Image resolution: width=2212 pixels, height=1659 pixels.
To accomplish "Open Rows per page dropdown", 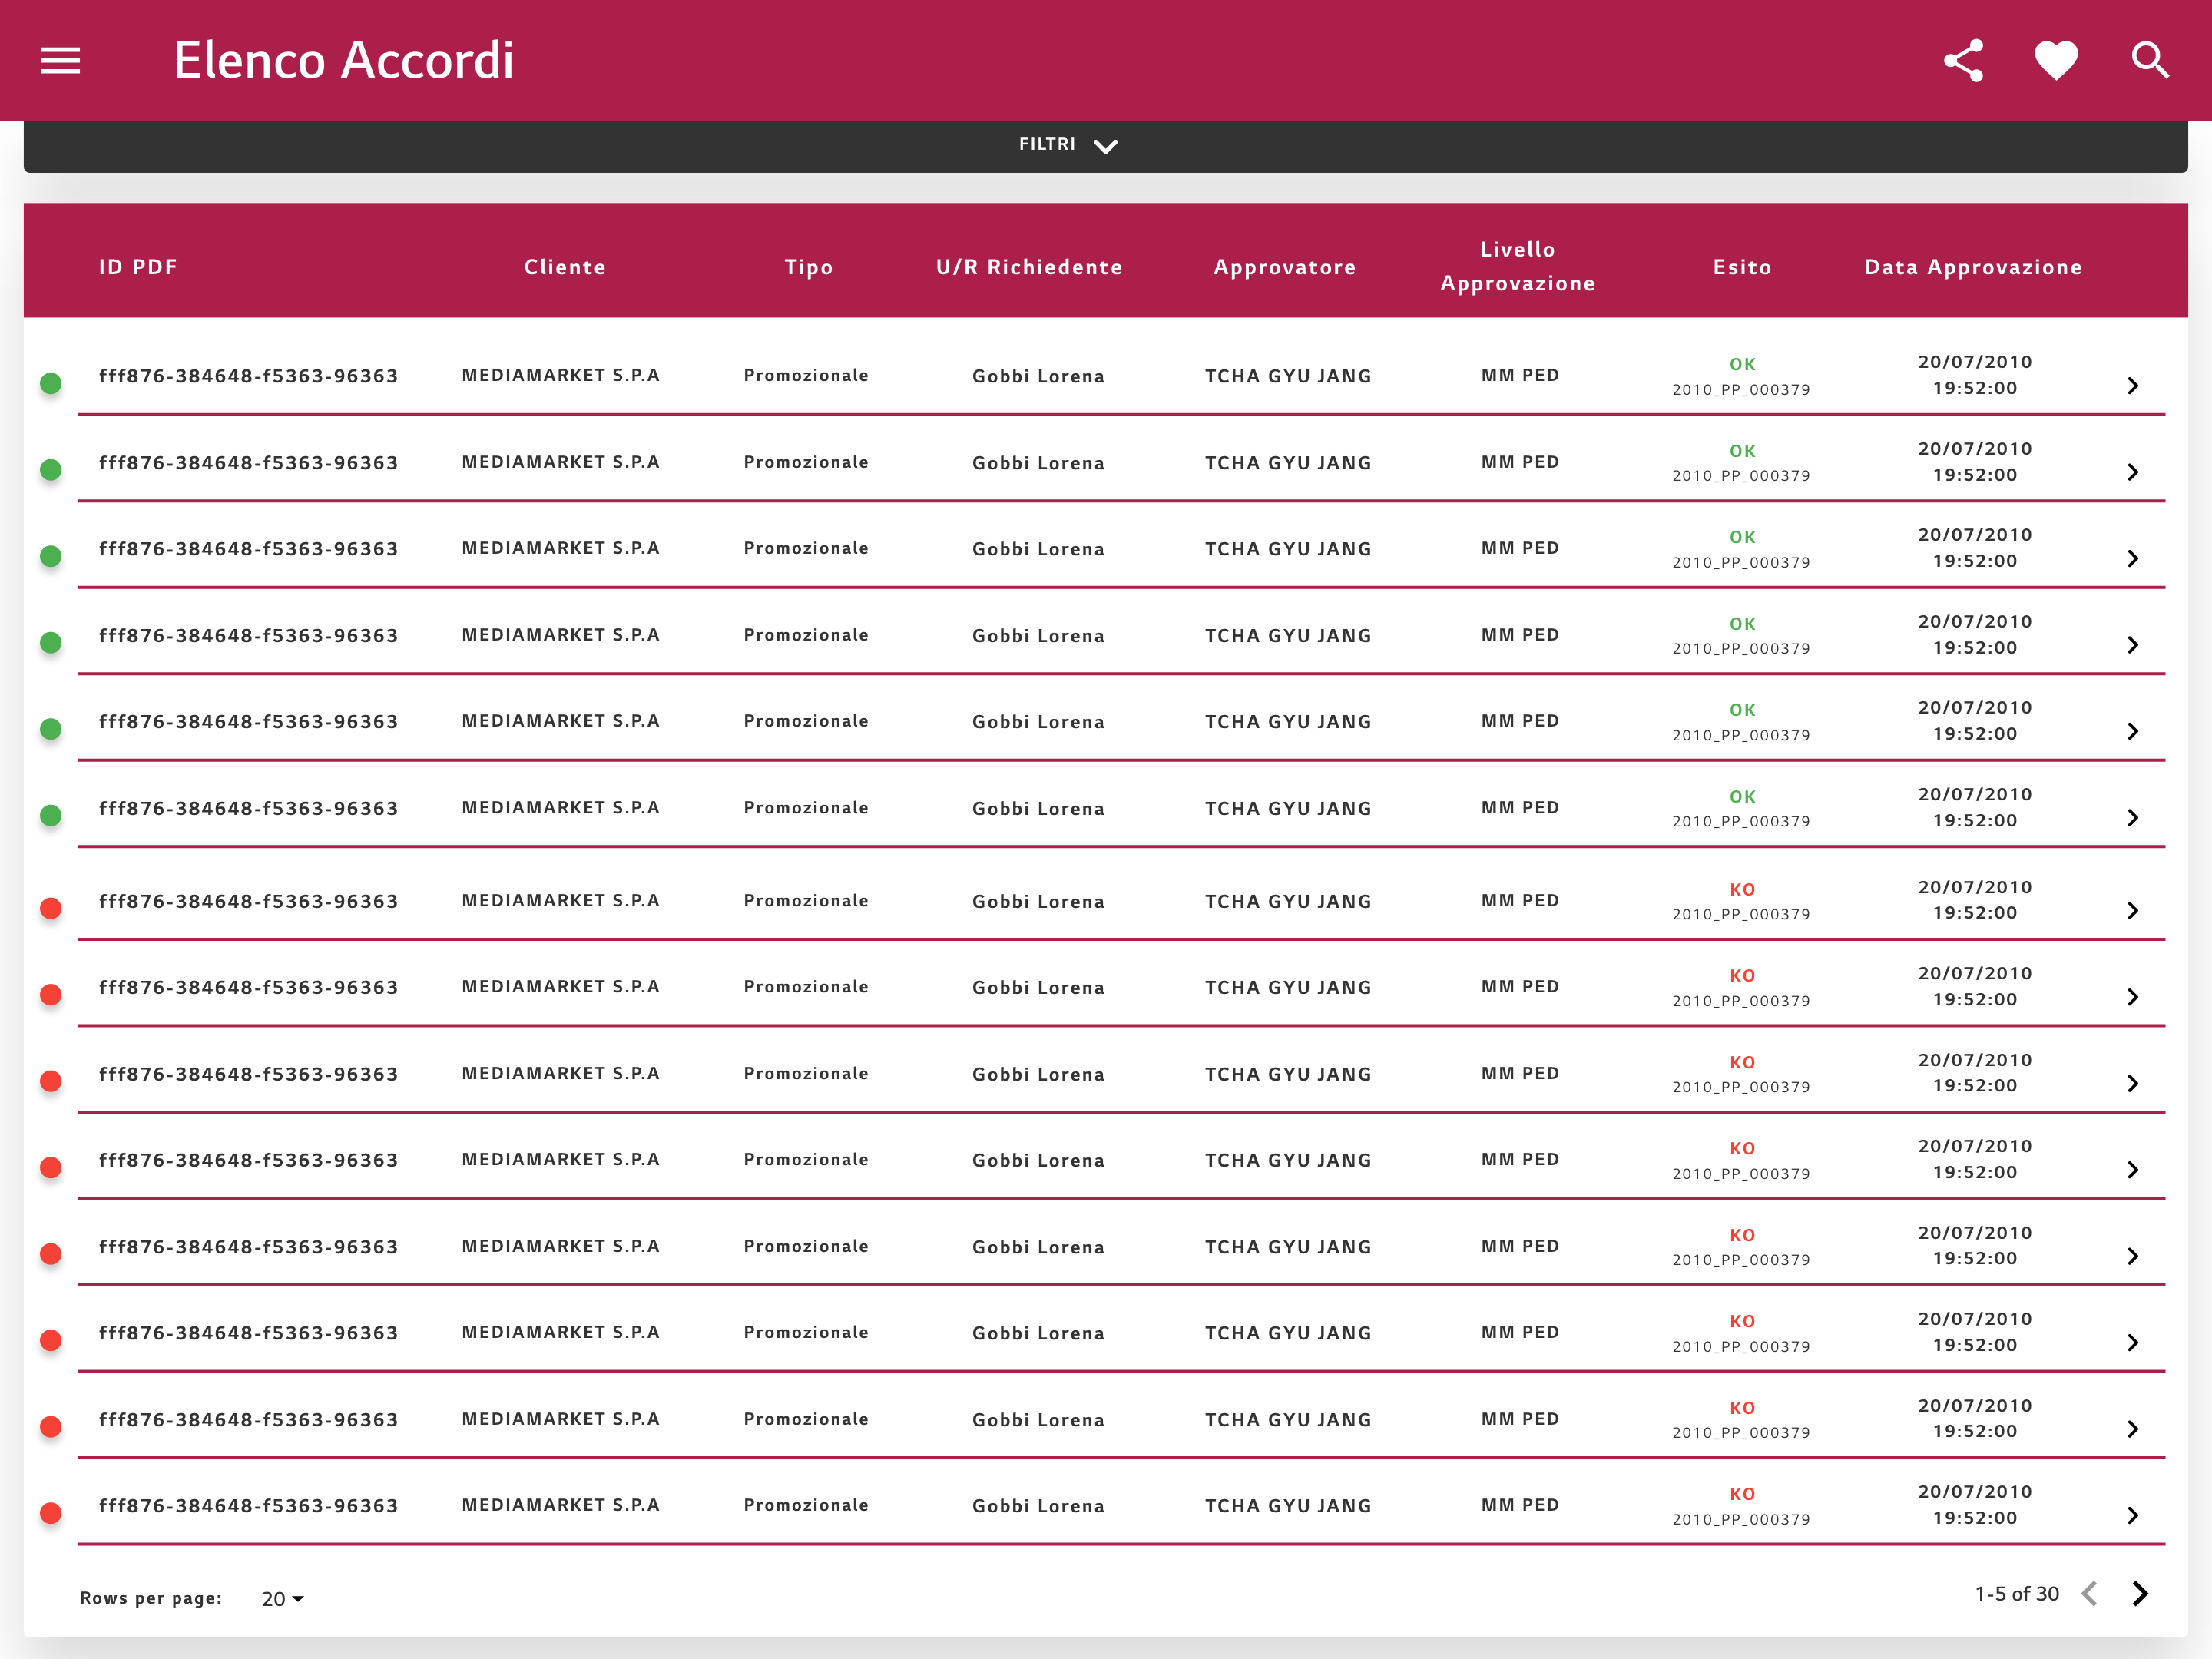I will tap(282, 1599).
